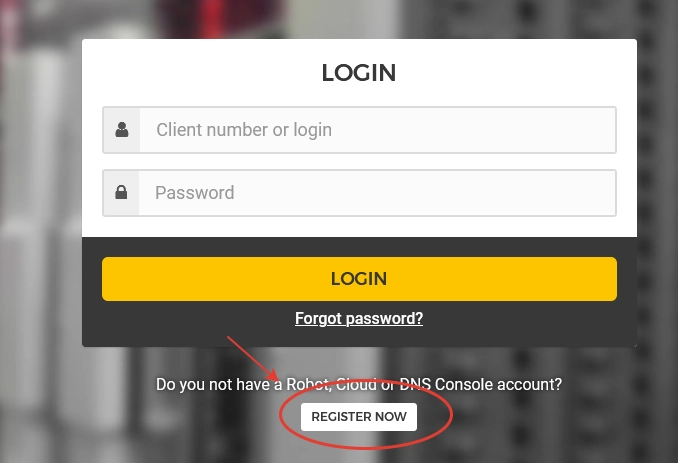Viewport: 678px width, 463px height.
Task: Focus the Client number or login field
Action: pyautogui.click(x=377, y=130)
